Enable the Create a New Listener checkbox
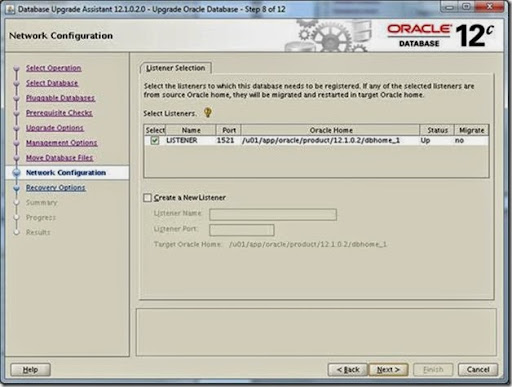512x387 pixels. tap(147, 198)
